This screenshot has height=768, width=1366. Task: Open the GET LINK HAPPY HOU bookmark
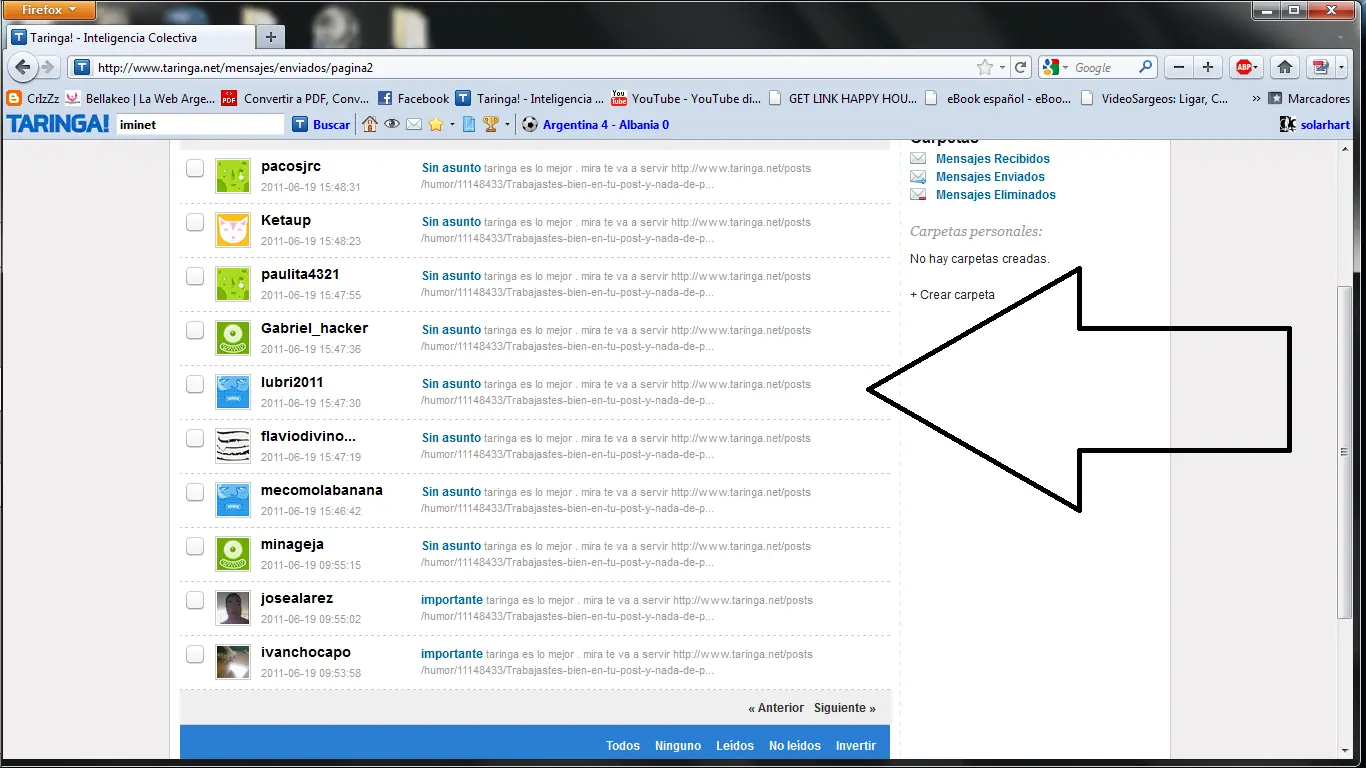843,98
